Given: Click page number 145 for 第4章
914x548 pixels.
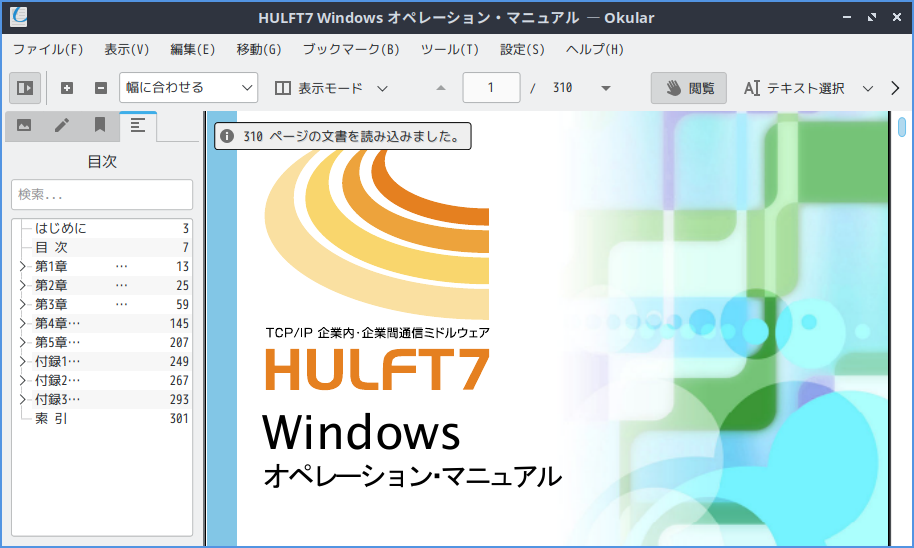Looking at the screenshot, I should [x=179, y=324].
